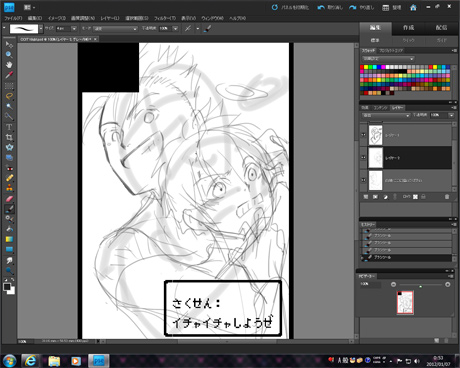Close the open document tab
460x368 pixels.
click(x=95, y=39)
